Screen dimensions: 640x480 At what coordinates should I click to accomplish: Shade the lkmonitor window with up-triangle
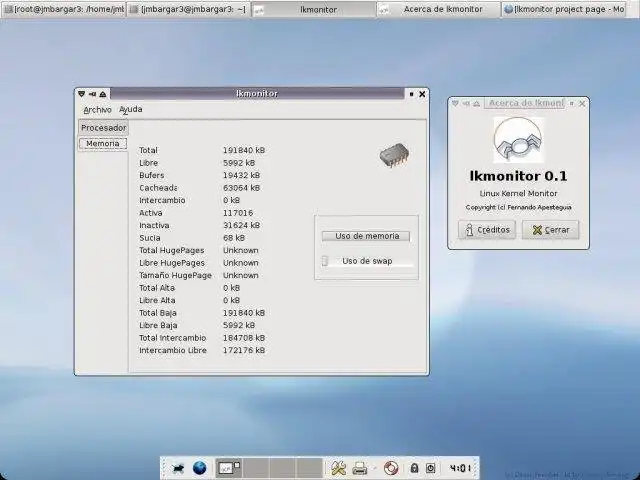click(x=103, y=94)
